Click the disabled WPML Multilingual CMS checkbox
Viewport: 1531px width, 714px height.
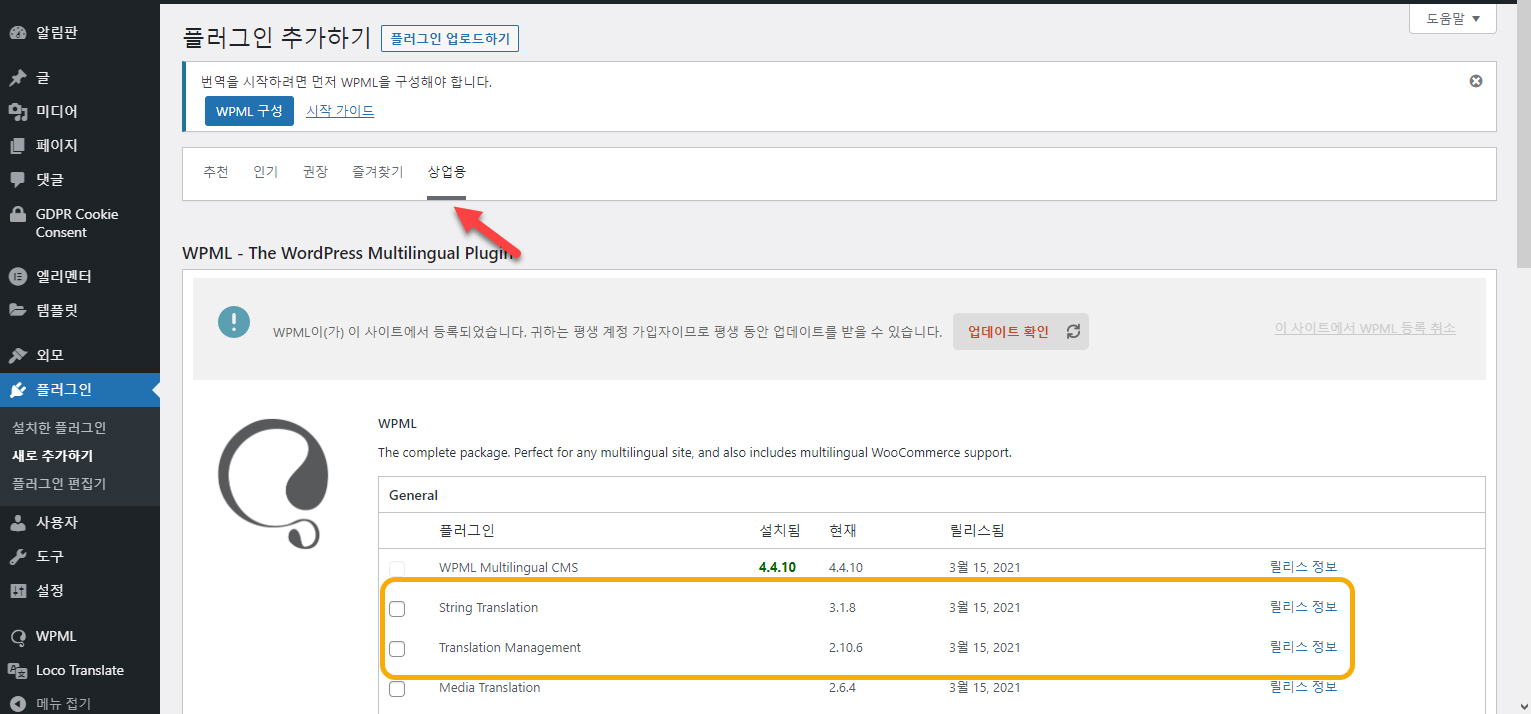click(x=397, y=569)
